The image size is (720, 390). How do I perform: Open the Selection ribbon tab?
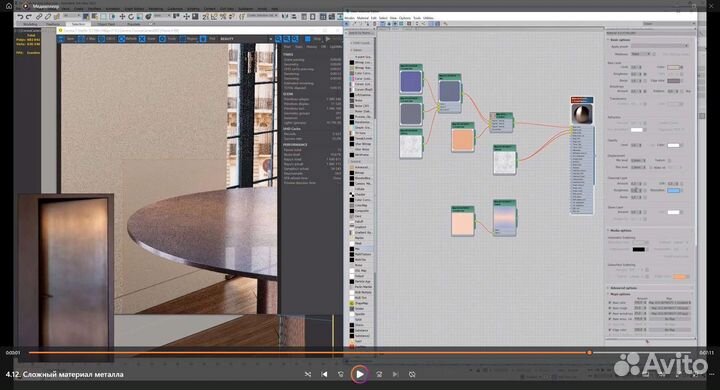pyautogui.click(x=79, y=24)
